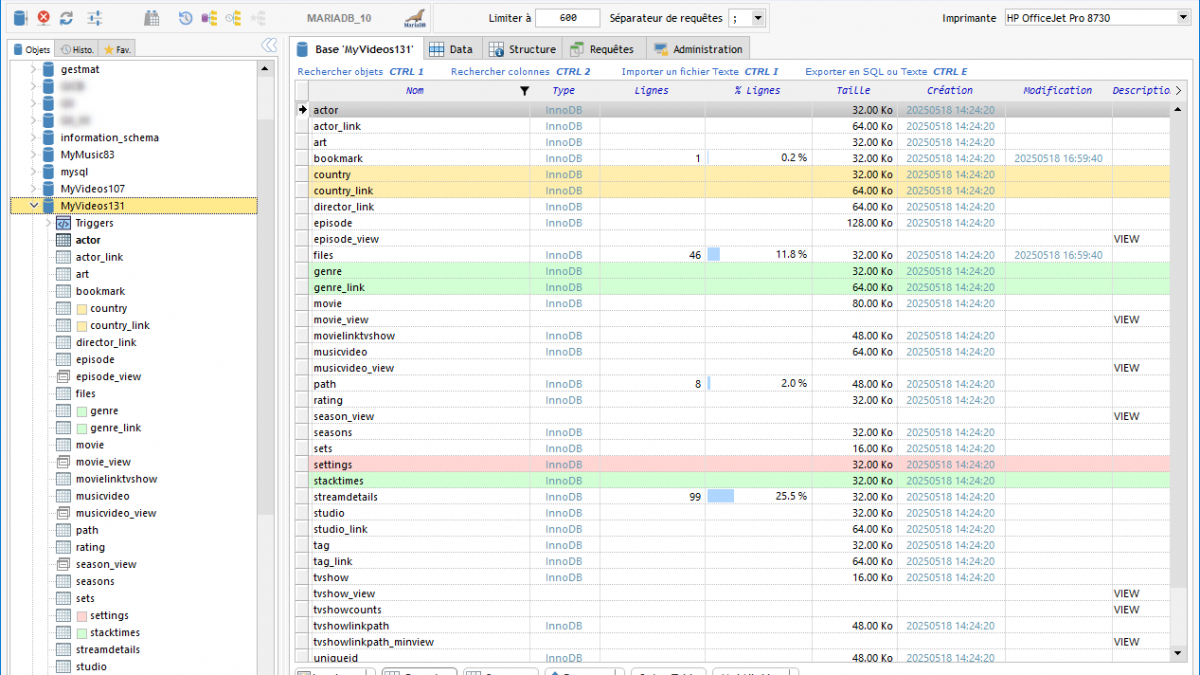
Task: Collapse the left panel with double chevron
Action: (x=268, y=46)
